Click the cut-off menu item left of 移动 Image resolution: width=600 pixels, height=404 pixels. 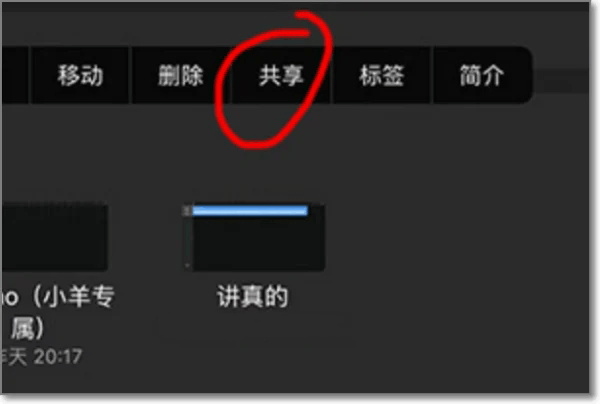pyautogui.click(x=15, y=75)
